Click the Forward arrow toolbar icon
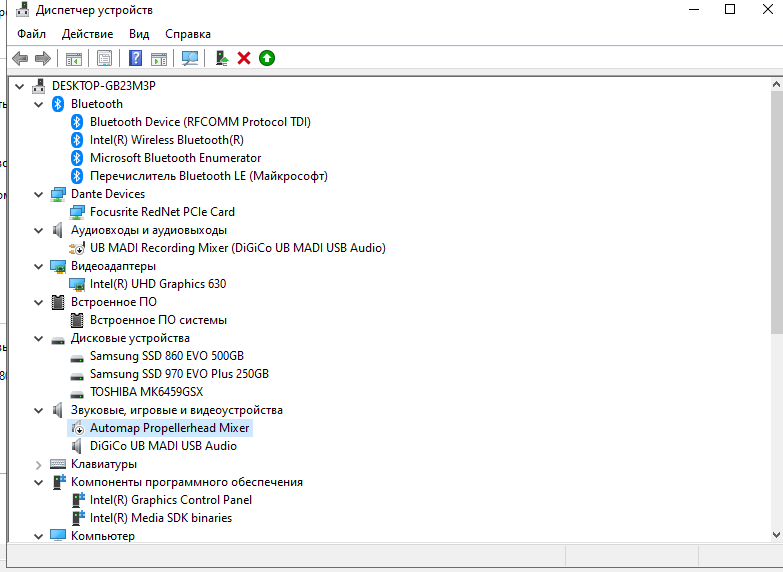The height and width of the screenshot is (572, 783). pyautogui.click(x=43, y=58)
